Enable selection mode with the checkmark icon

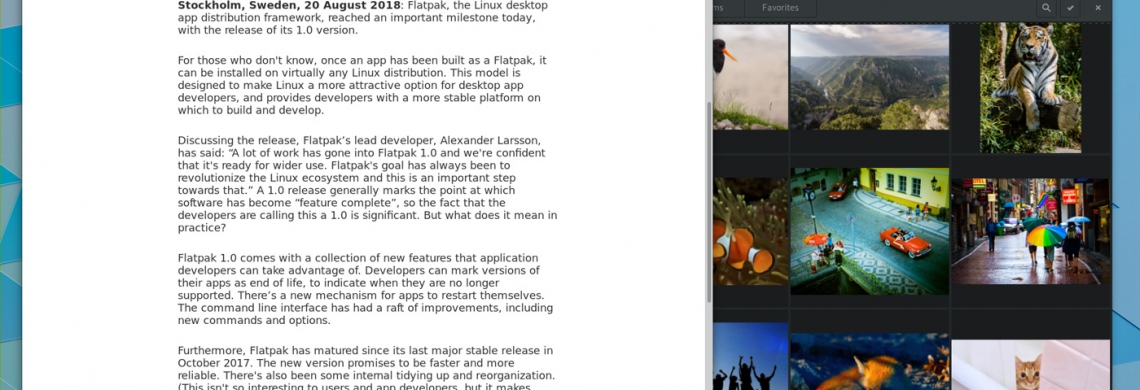(1070, 8)
